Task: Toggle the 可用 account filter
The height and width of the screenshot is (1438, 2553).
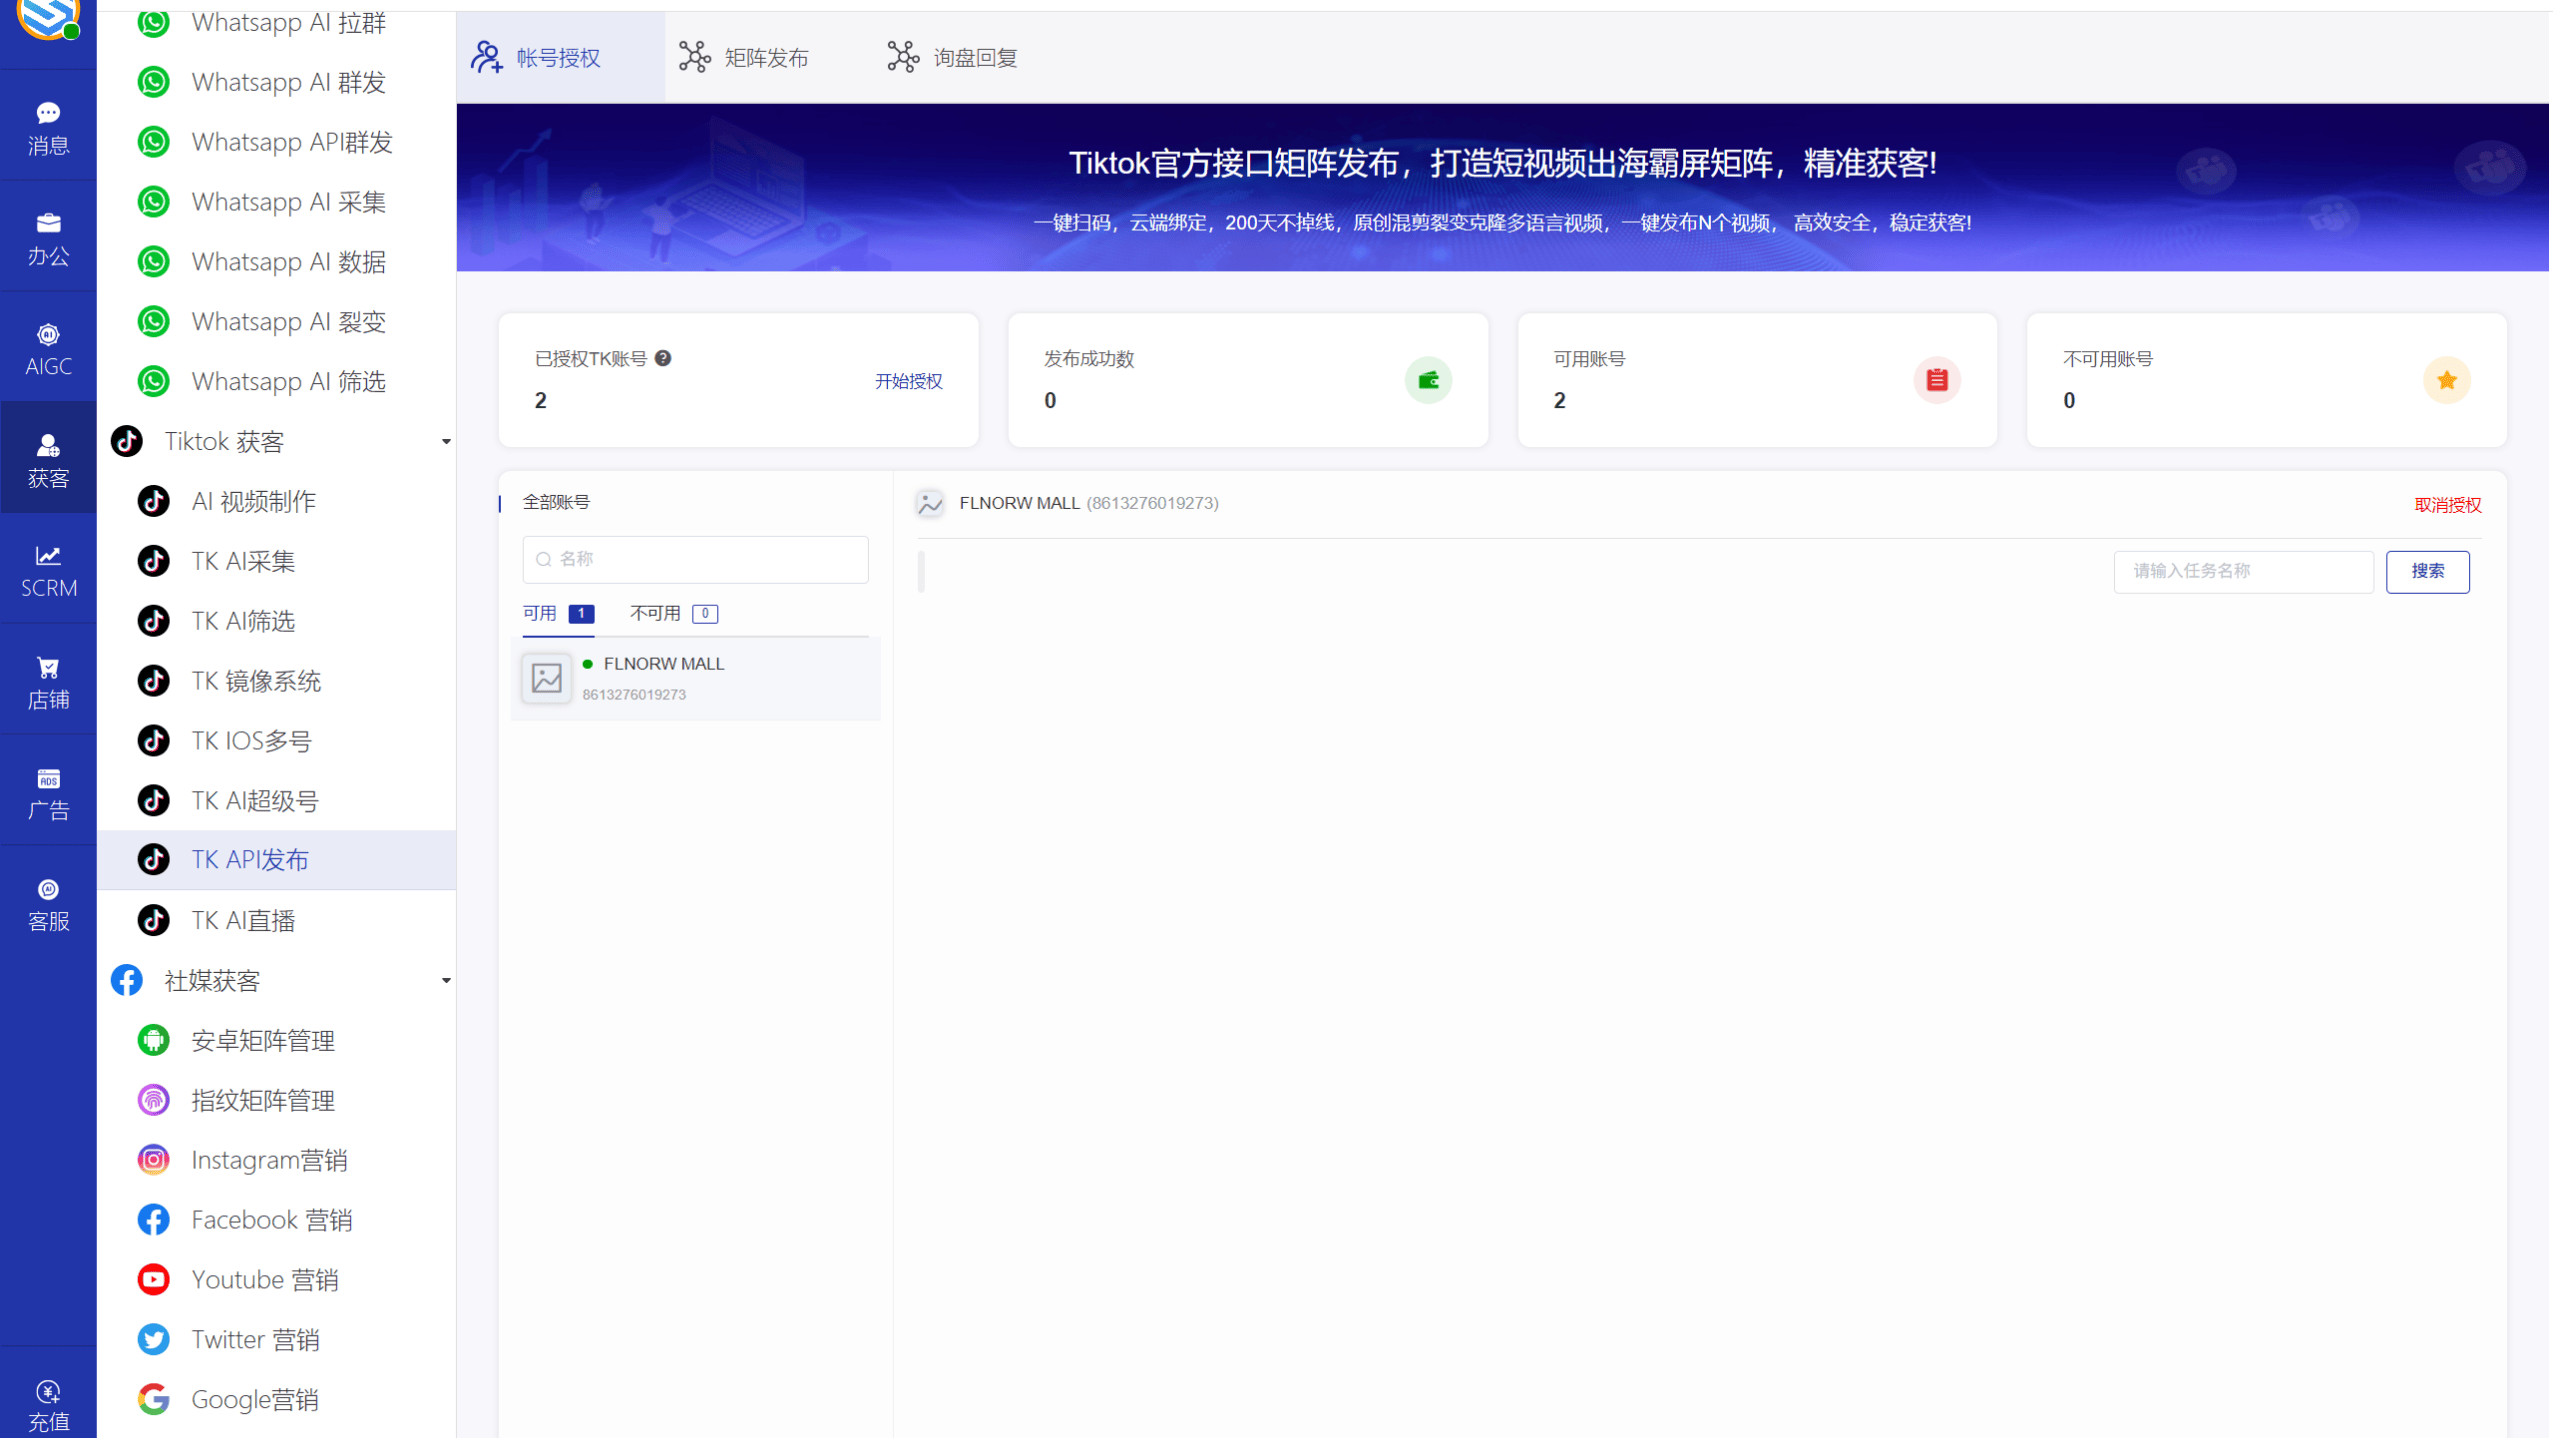Action: [x=539, y=613]
